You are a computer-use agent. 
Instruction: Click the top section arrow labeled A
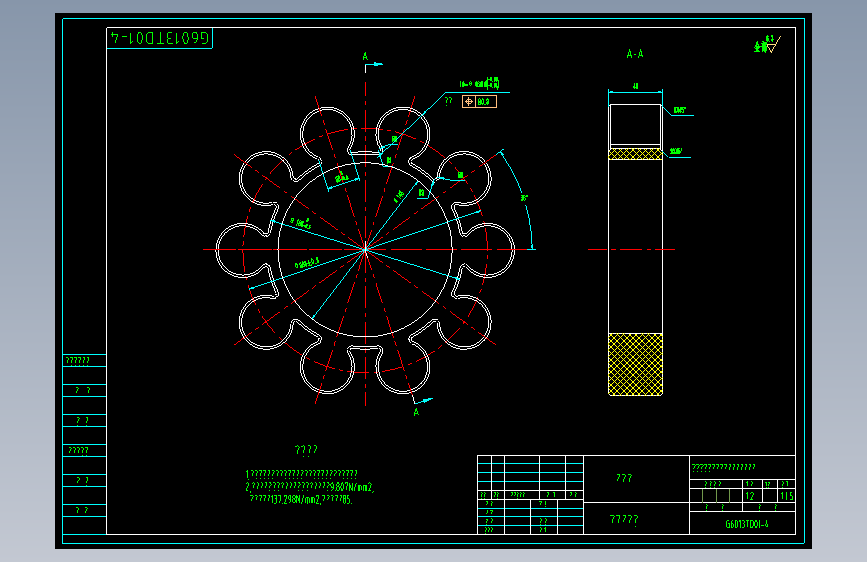tap(372, 61)
